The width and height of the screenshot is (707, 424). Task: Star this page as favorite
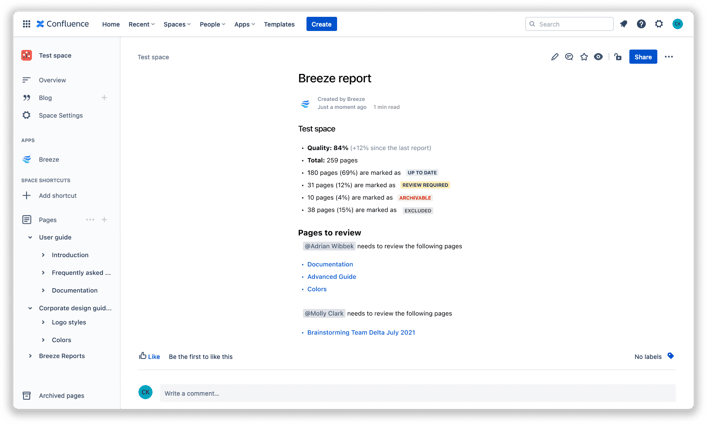pyautogui.click(x=584, y=57)
